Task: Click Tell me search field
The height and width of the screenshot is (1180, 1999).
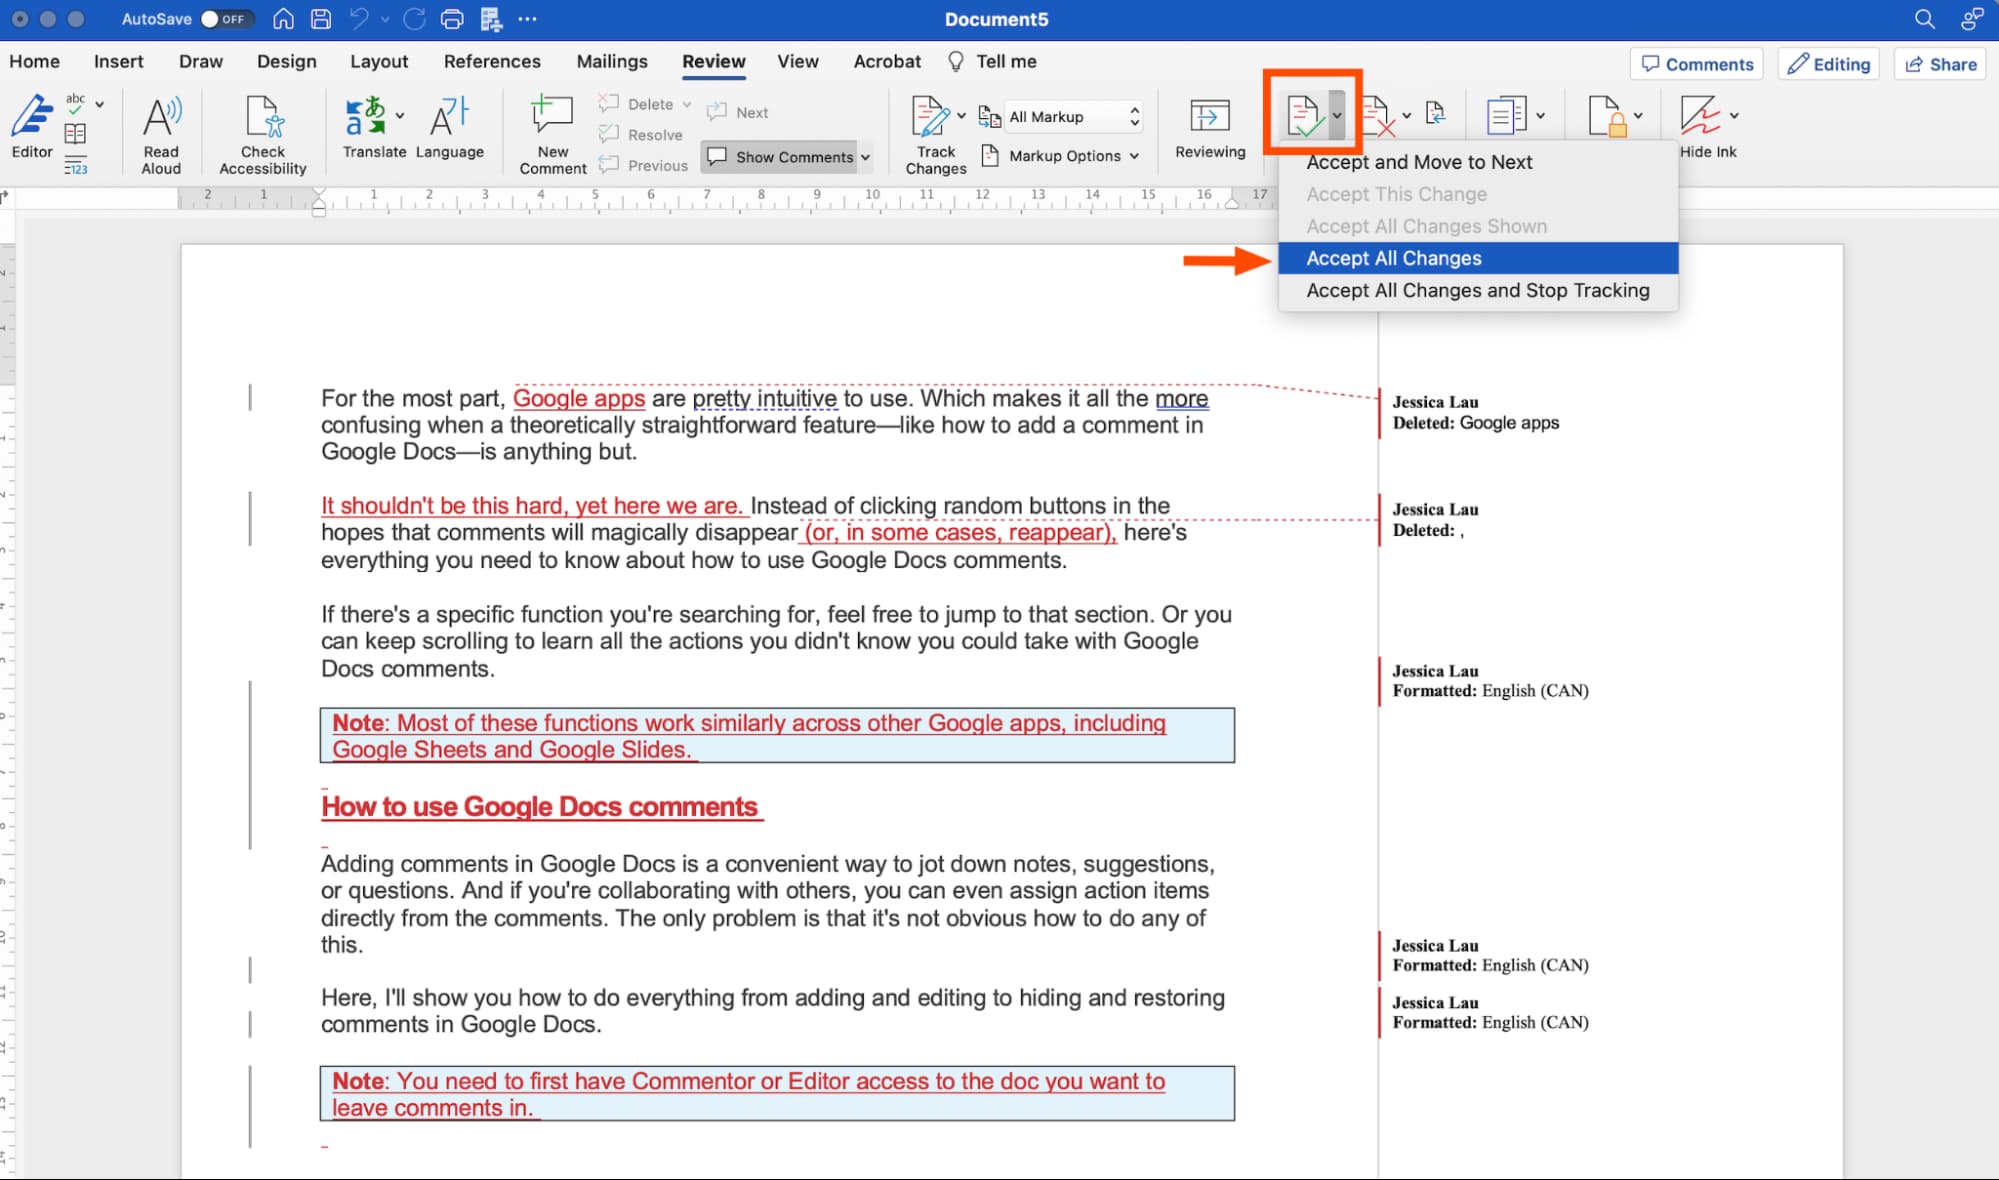Action: (993, 61)
